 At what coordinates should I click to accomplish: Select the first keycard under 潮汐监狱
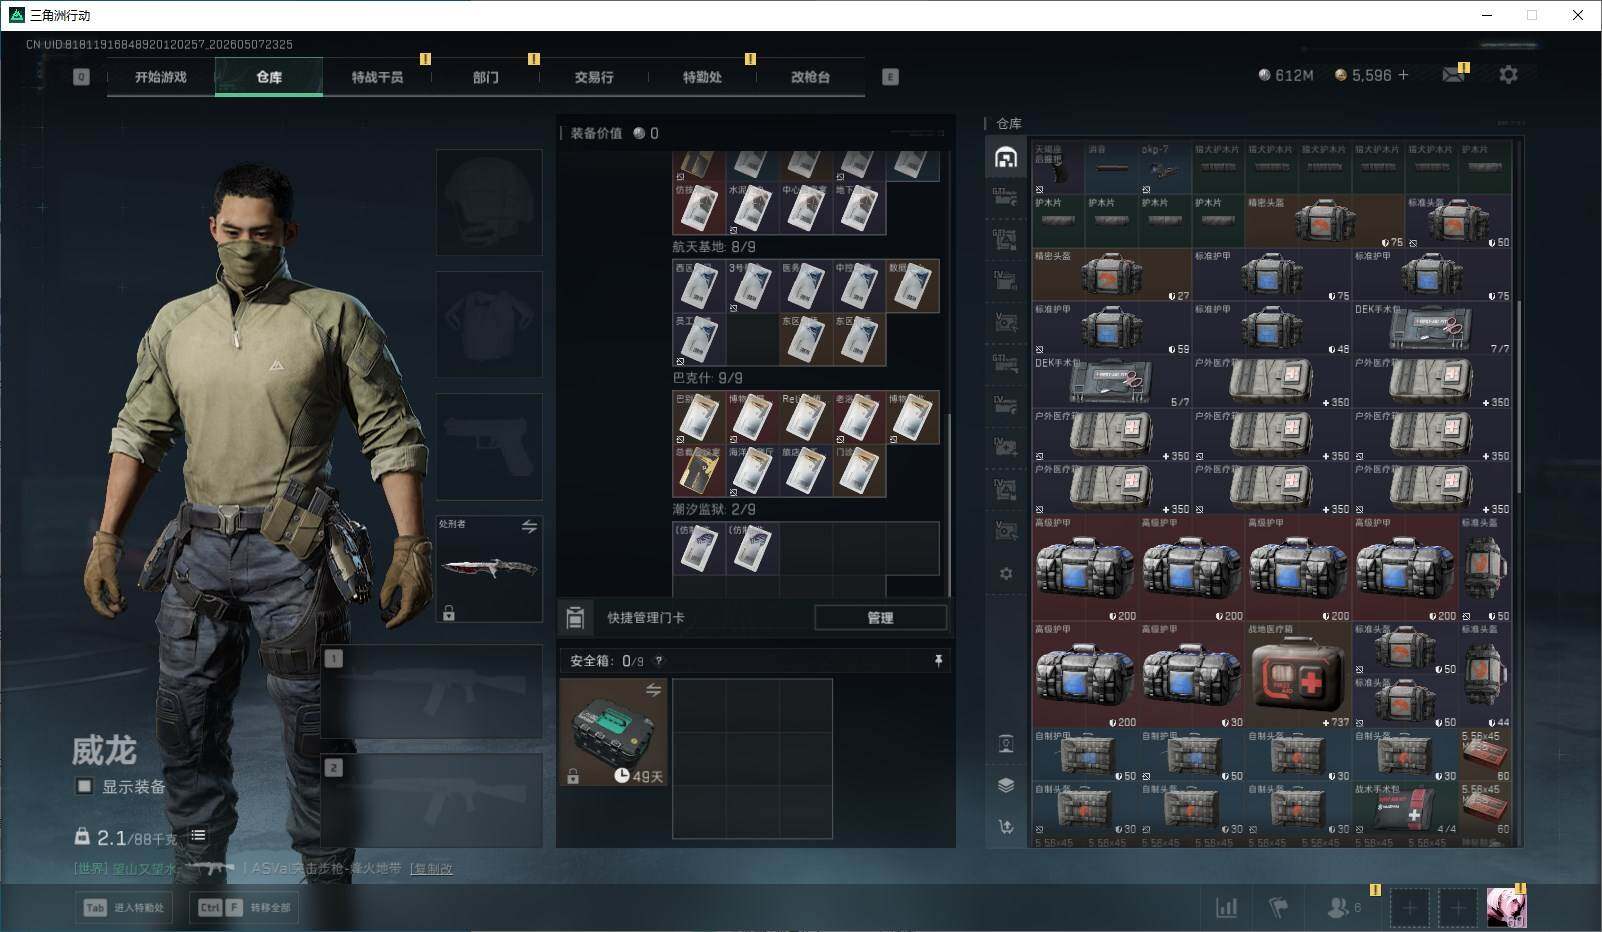pyautogui.click(x=699, y=548)
